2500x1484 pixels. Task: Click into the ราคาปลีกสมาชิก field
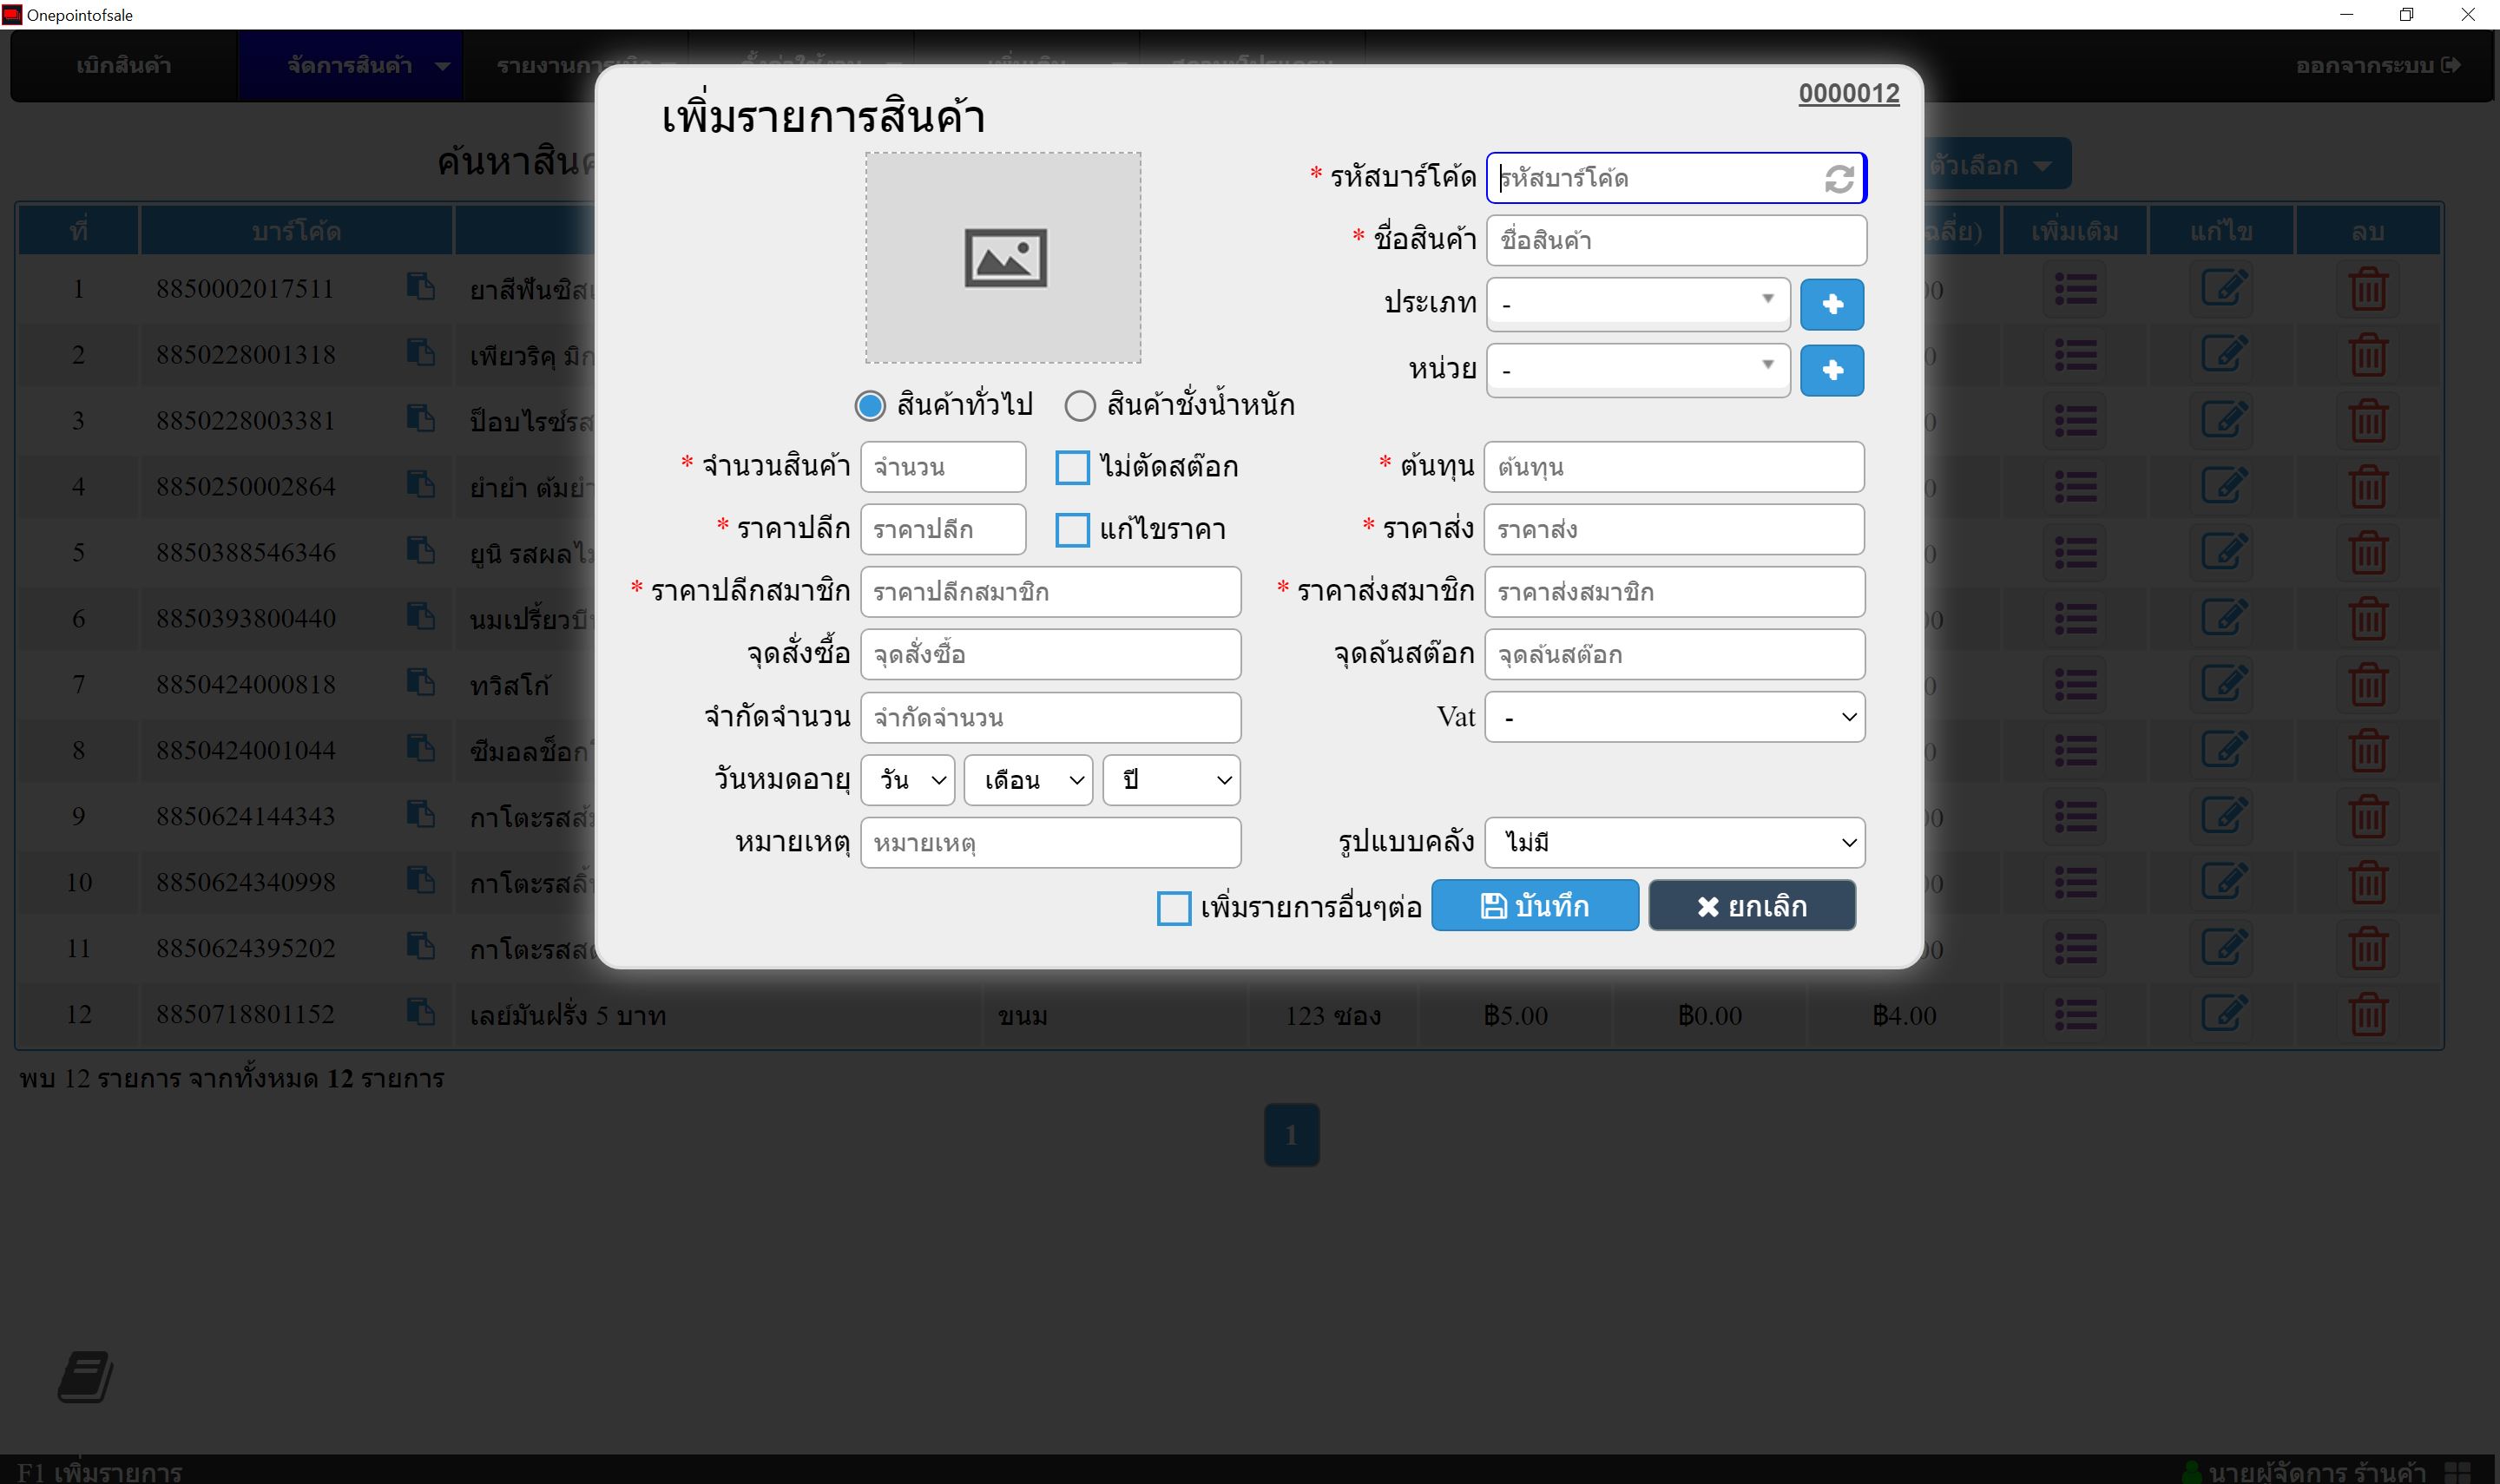pos(1051,592)
